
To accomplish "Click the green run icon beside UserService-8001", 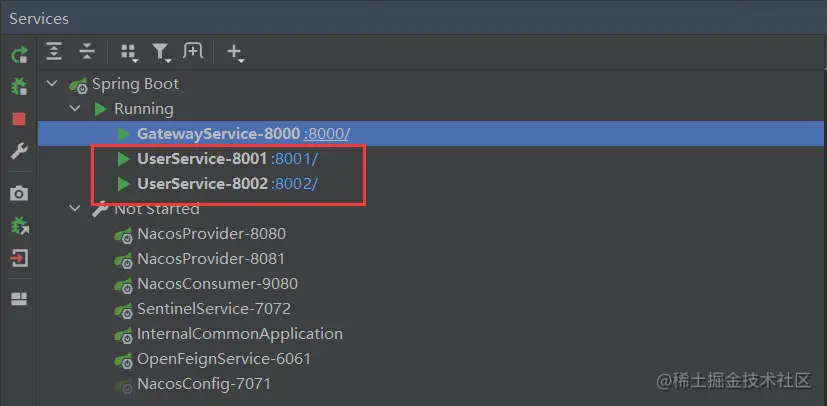I will 124,159.
